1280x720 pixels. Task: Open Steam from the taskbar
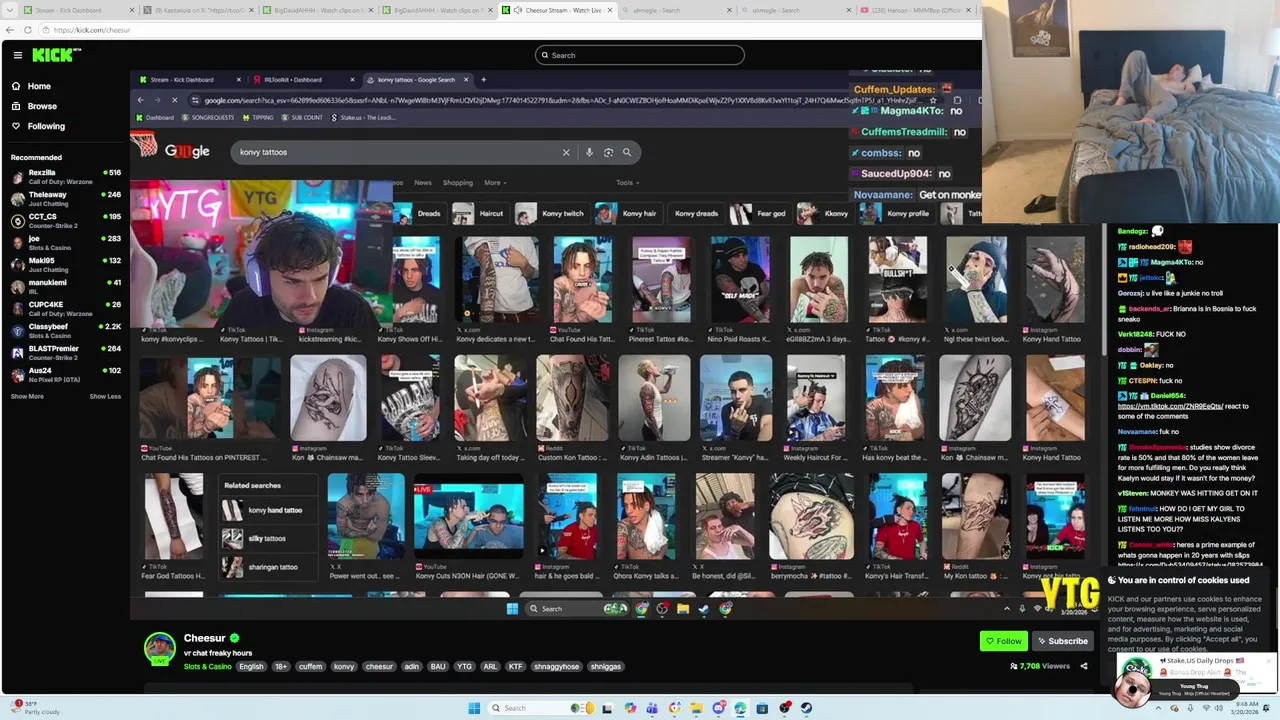click(807, 708)
